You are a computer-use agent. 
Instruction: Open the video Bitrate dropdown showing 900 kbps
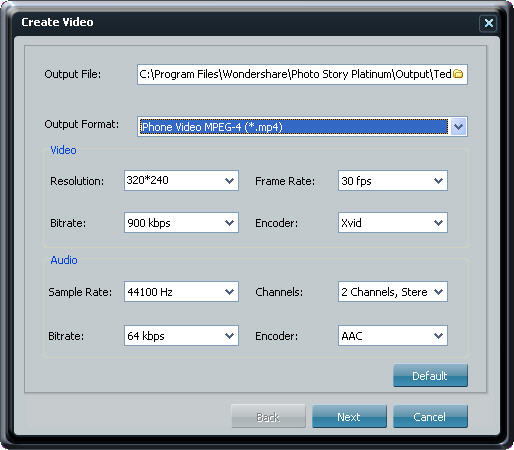(x=181, y=222)
